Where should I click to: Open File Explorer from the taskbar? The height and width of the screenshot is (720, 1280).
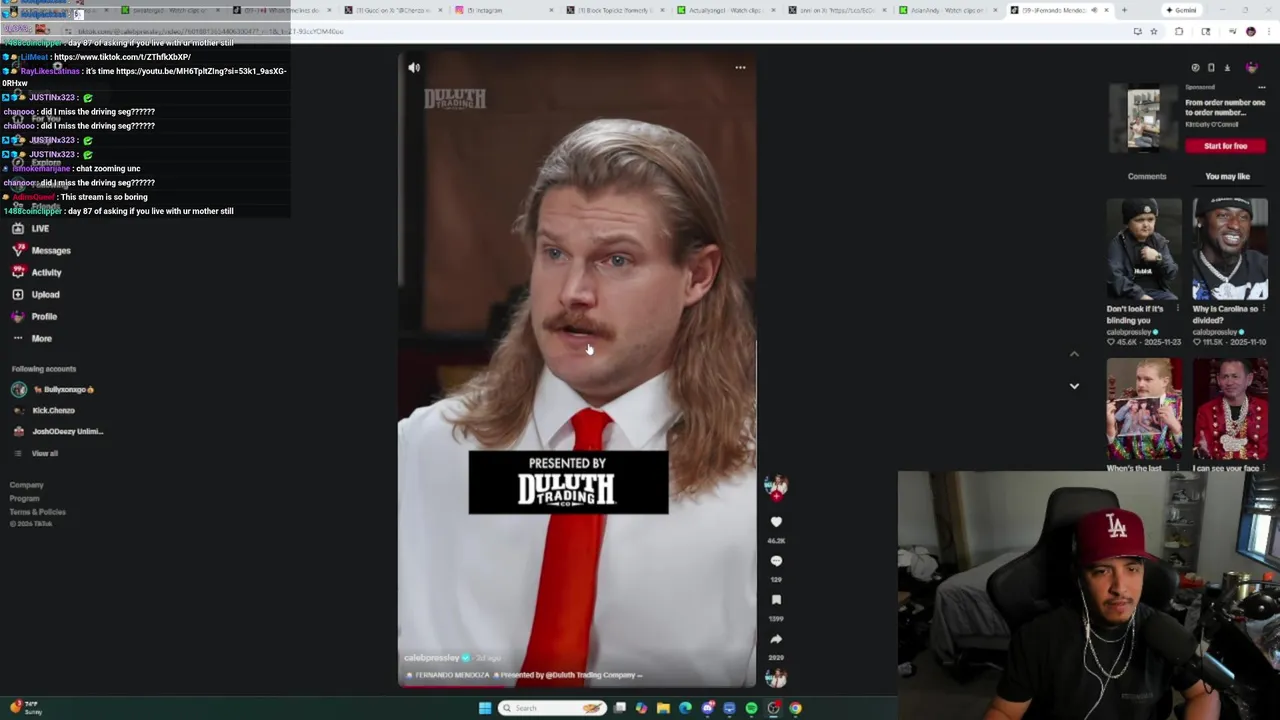[663, 708]
